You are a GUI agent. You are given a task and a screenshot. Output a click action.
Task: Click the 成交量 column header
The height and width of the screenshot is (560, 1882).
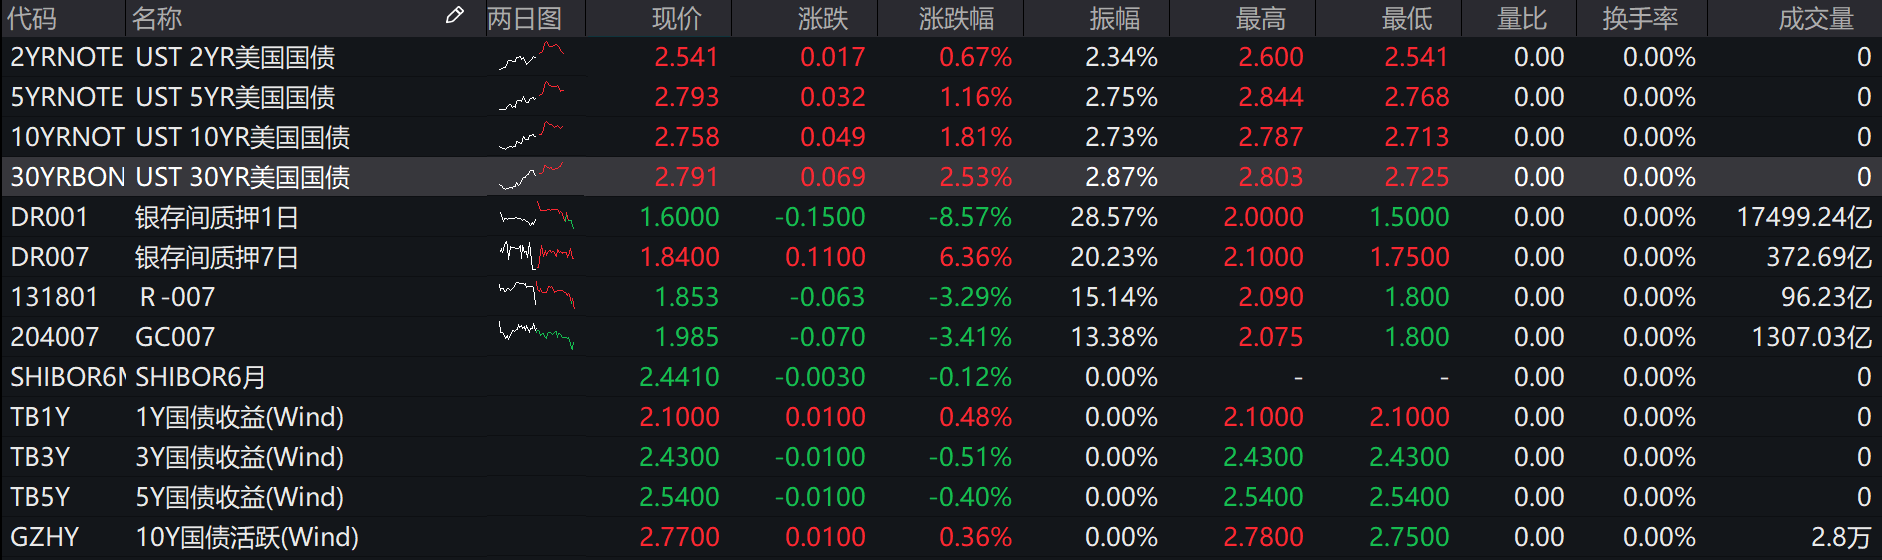point(1816,18)
